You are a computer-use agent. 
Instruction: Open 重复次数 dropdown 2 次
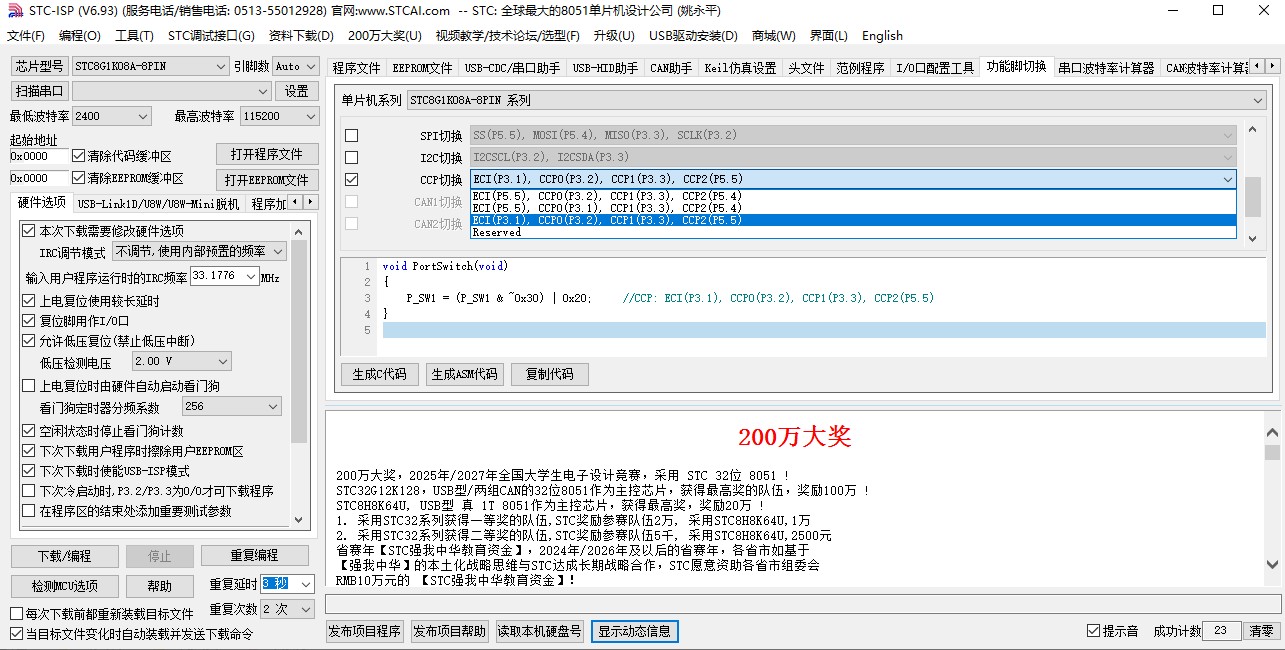tap(289, 609)
